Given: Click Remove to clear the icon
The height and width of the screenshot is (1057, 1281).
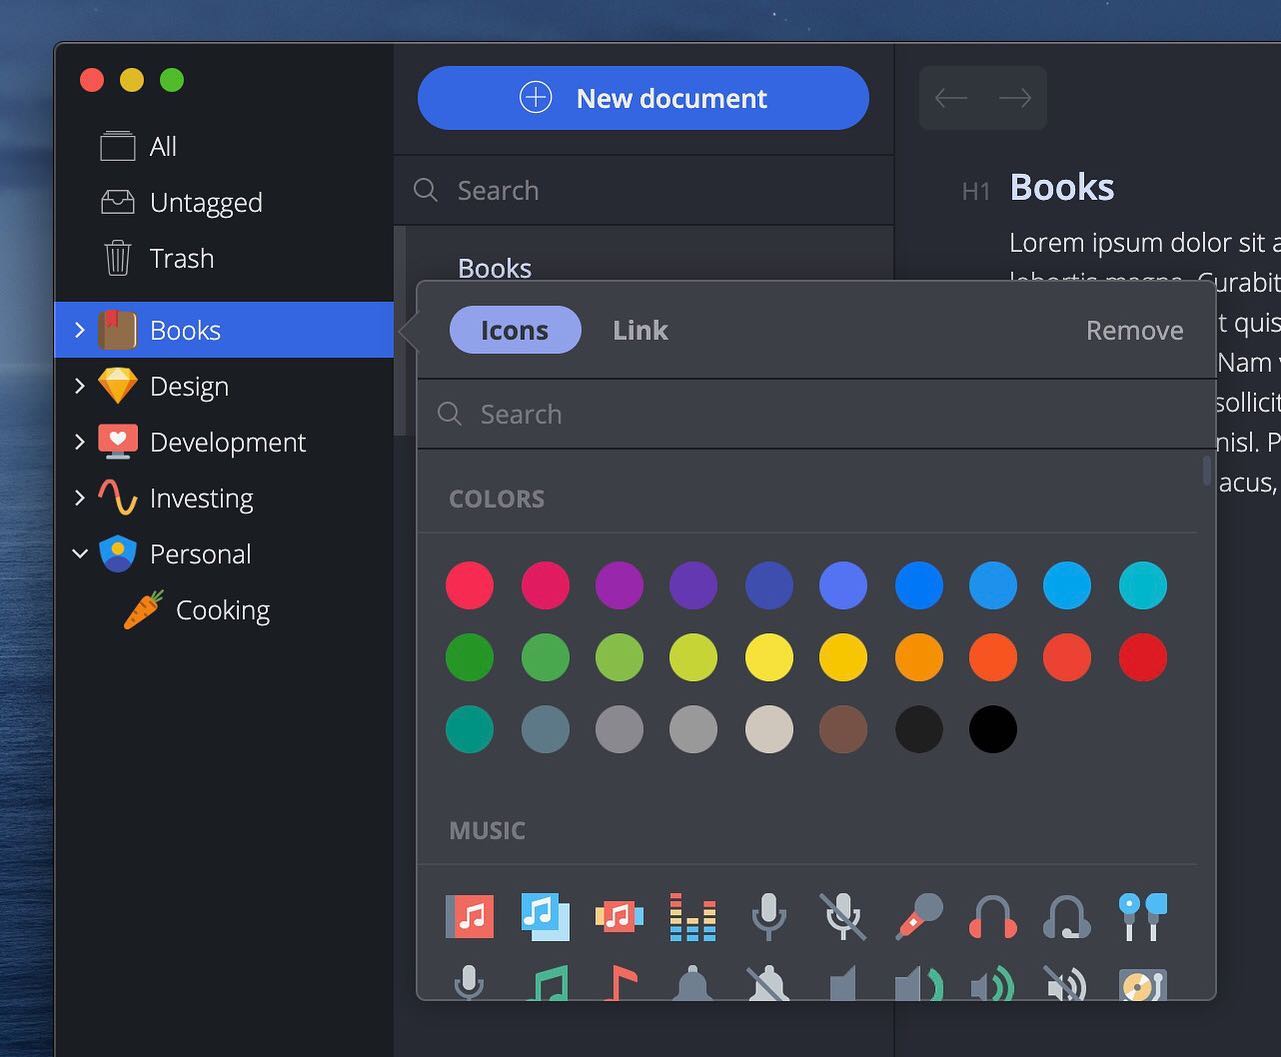Looking at the screenshot, I should [x=1135, y=330].
